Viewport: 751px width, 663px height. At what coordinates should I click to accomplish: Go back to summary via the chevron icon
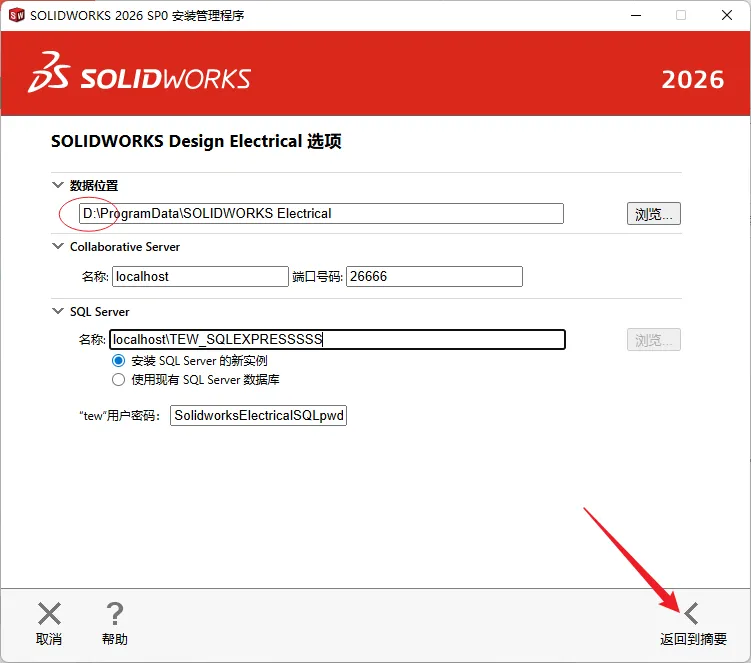(691, 614)
